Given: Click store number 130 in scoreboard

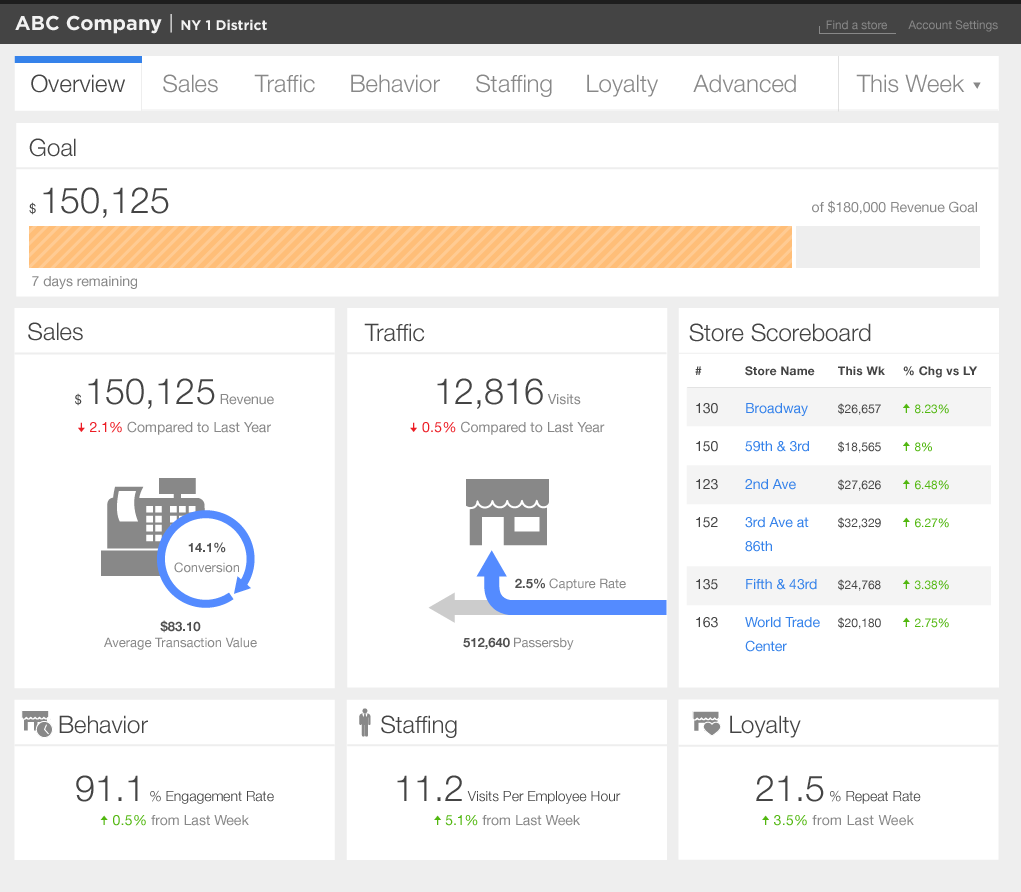Looking at the screenshot, I should pyautogui.click(x=706, y=408).
